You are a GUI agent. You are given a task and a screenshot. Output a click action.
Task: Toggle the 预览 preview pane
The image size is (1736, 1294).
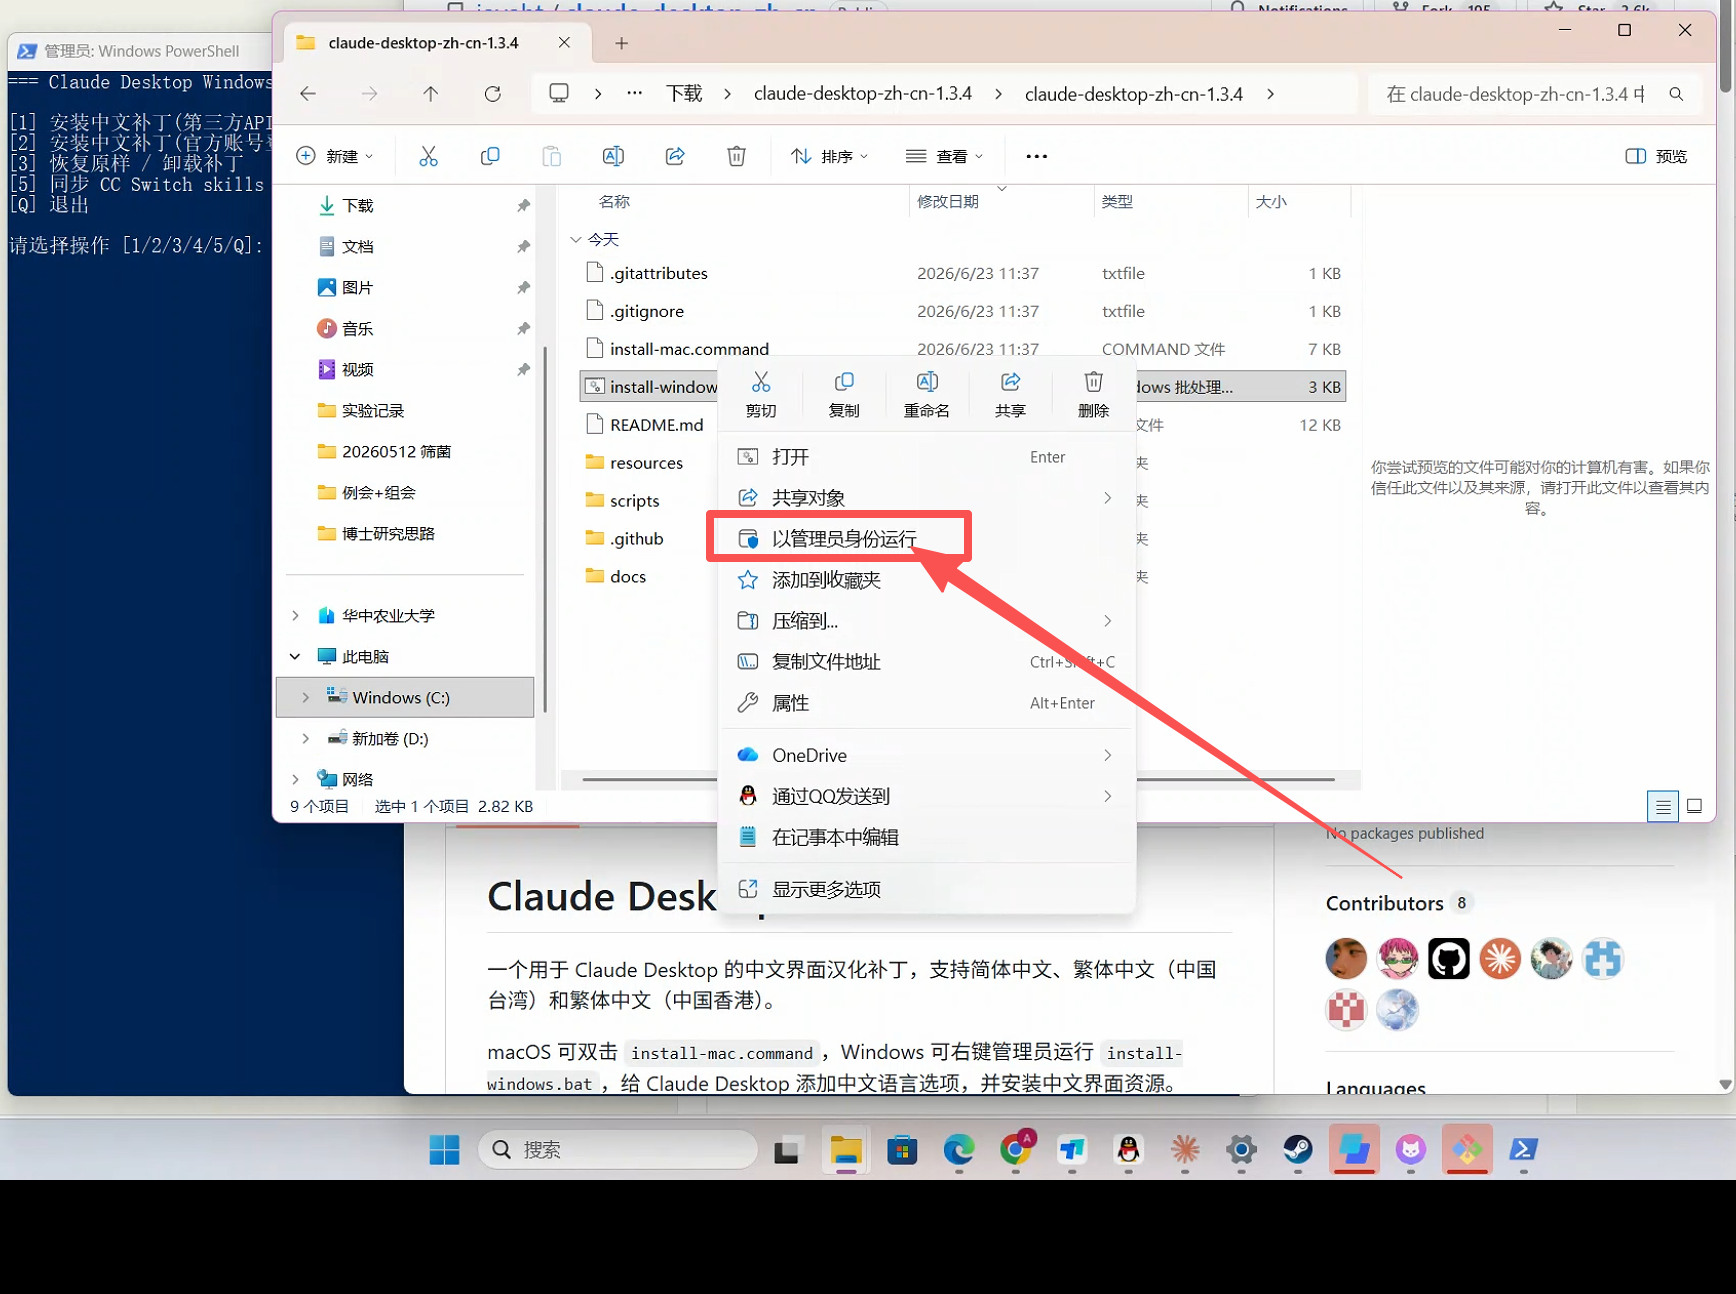[x=1657, y=156]
